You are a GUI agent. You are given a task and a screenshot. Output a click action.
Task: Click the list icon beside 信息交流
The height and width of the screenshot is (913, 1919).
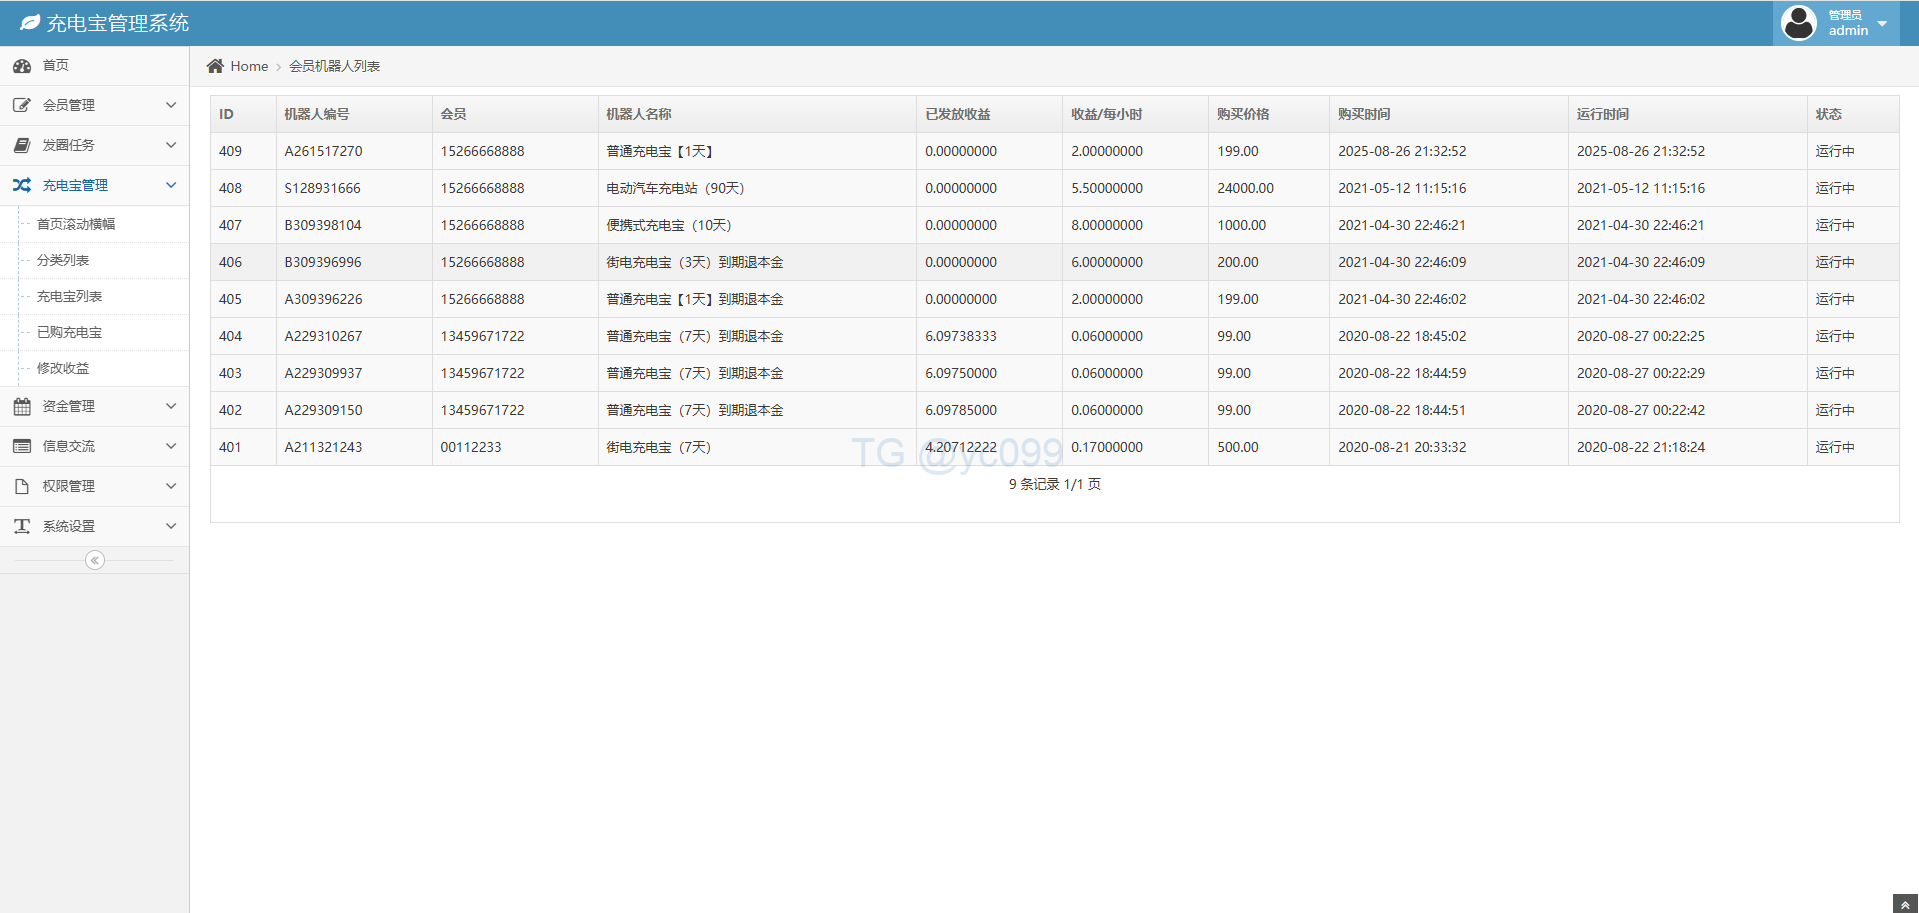point(22,446)
